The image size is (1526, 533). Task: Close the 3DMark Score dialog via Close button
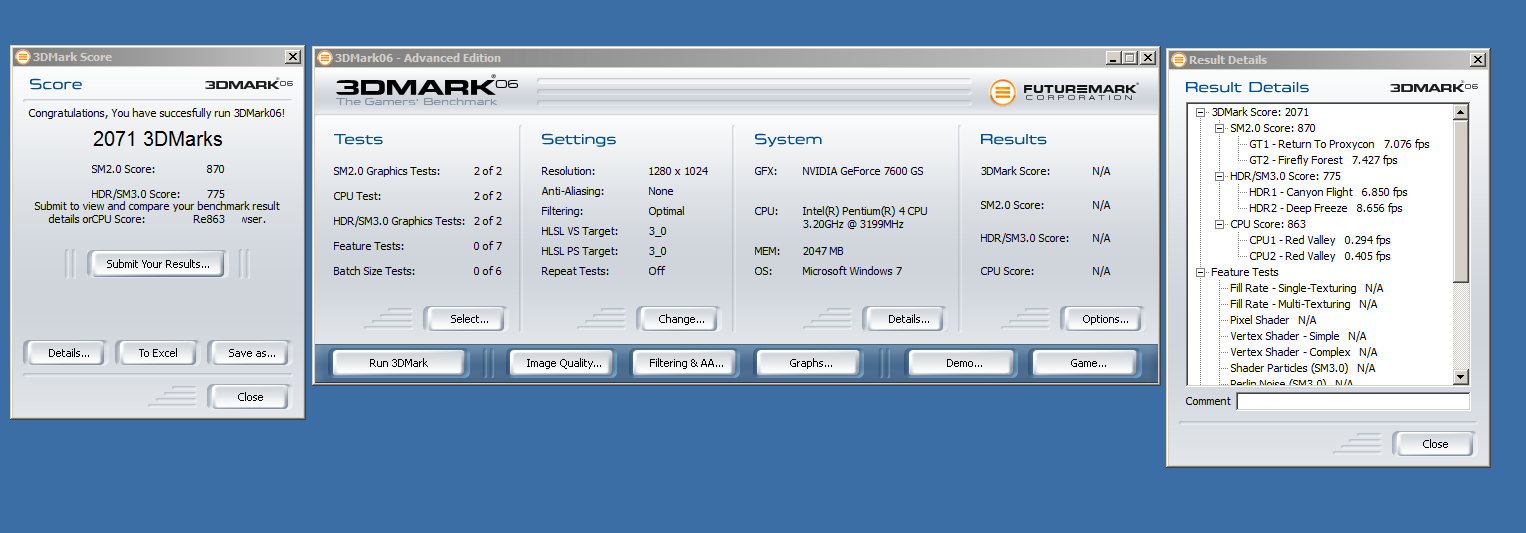[x=250, y=397]
